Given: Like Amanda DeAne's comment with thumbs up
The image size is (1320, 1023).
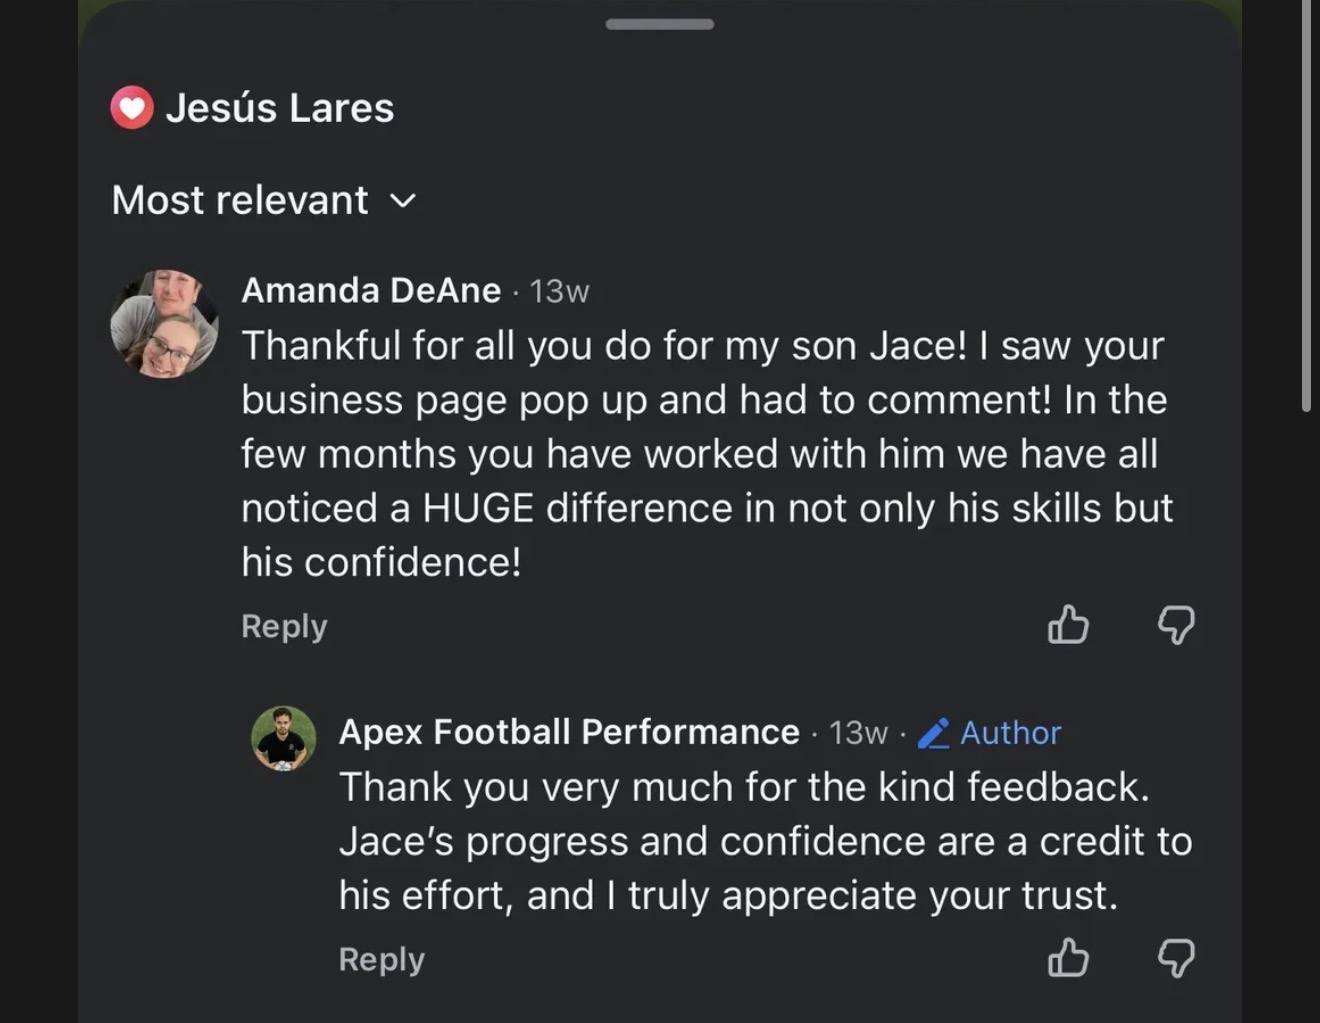Looking at the screenshot, I should 1068,625.
